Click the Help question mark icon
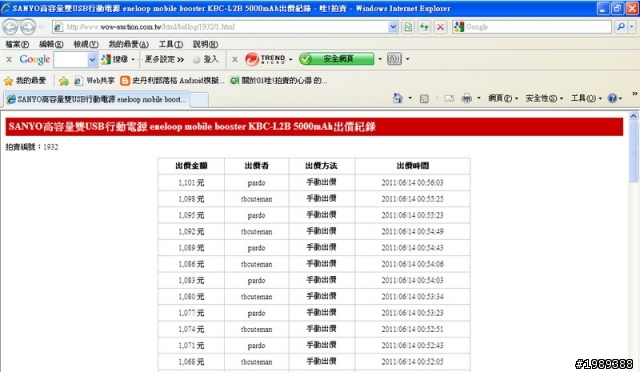The width and height of the screenshot is (640, 372). (x=612, y=98)
